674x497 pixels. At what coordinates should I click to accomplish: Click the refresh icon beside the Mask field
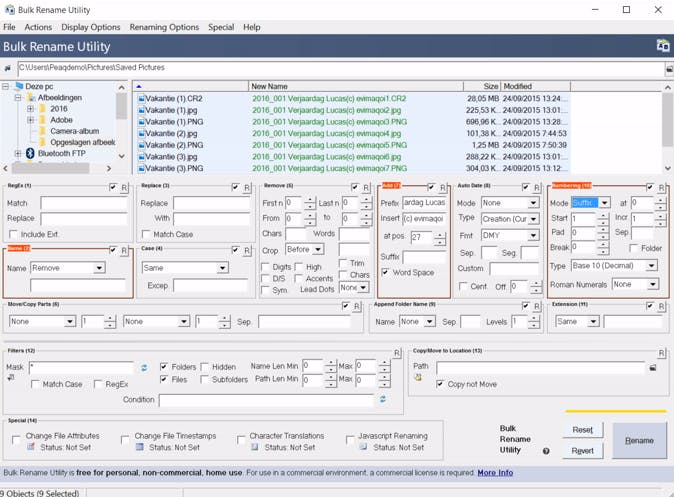click(x=144, y=368)
